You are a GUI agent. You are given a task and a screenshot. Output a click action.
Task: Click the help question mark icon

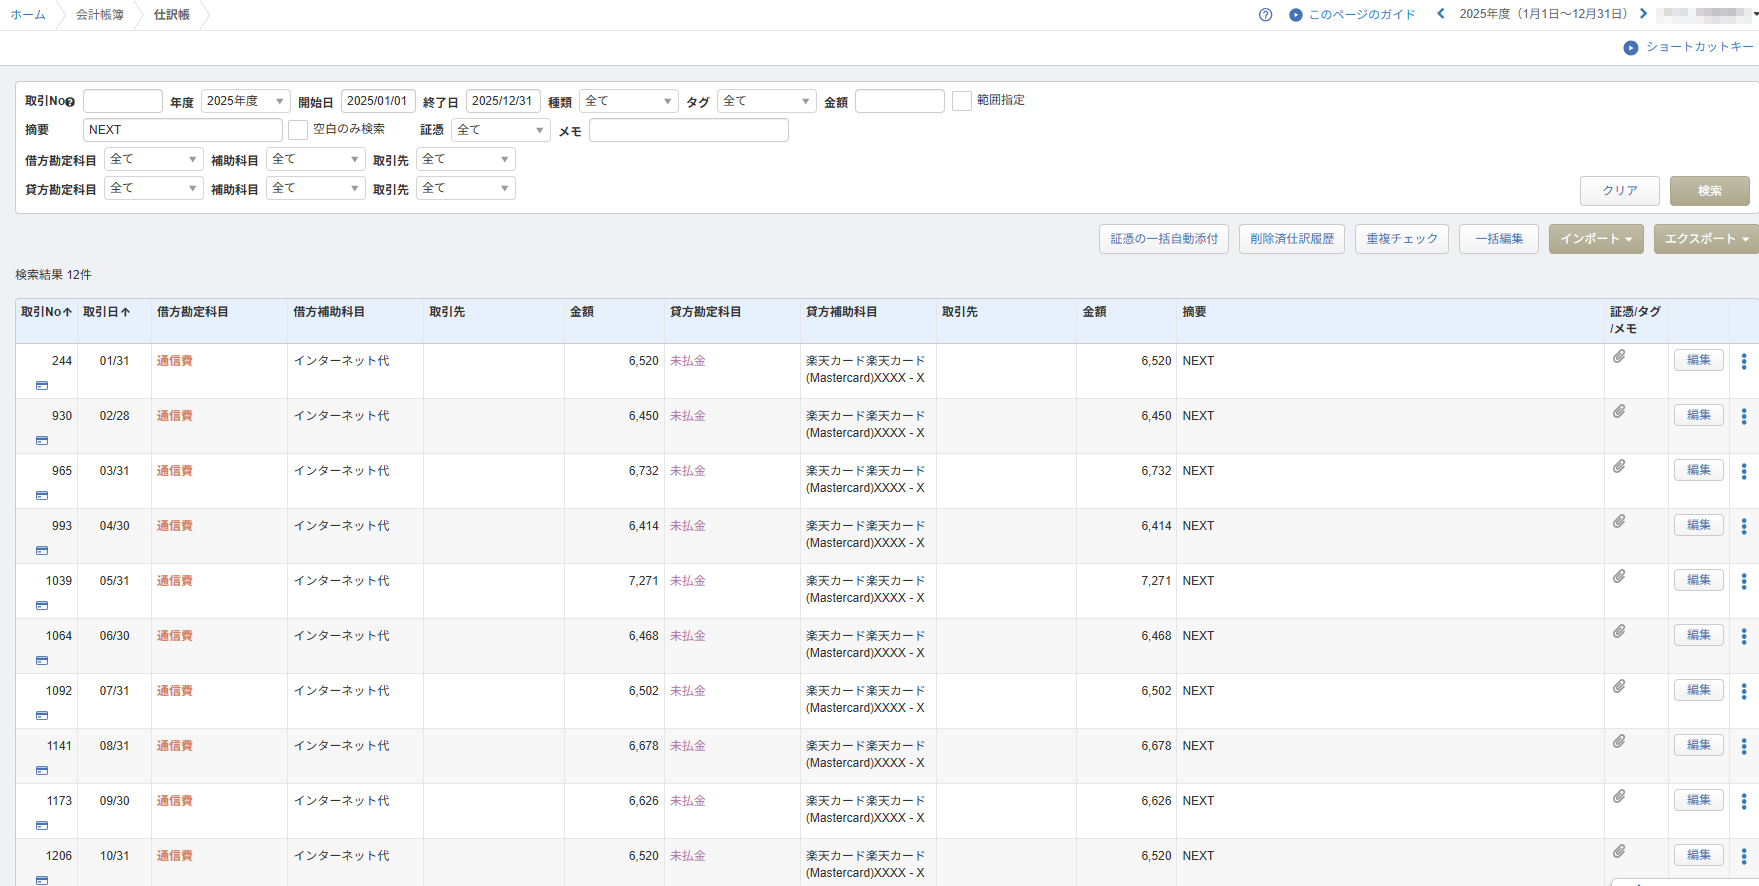1265,15
